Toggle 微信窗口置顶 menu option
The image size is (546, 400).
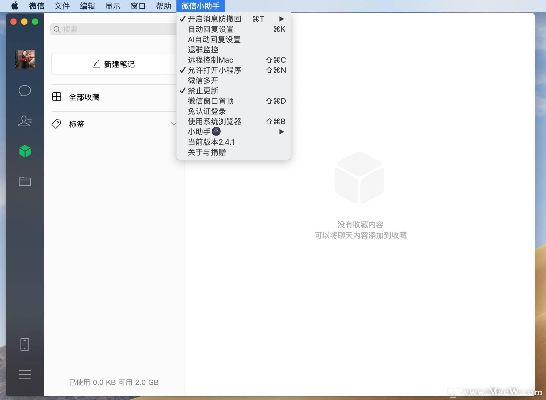tap(233, 101)
